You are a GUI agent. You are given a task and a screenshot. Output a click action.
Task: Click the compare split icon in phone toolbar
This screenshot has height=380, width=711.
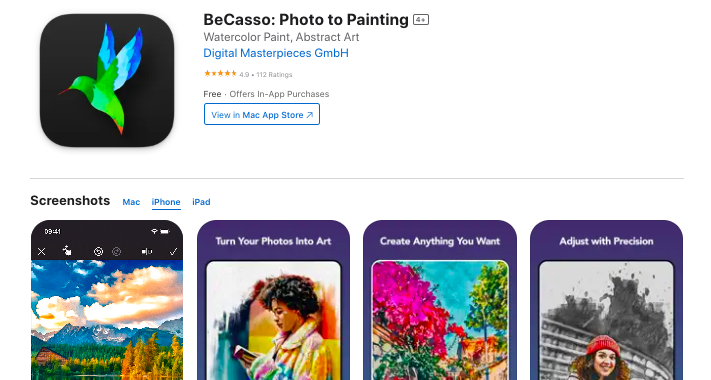tap(147, 251)
